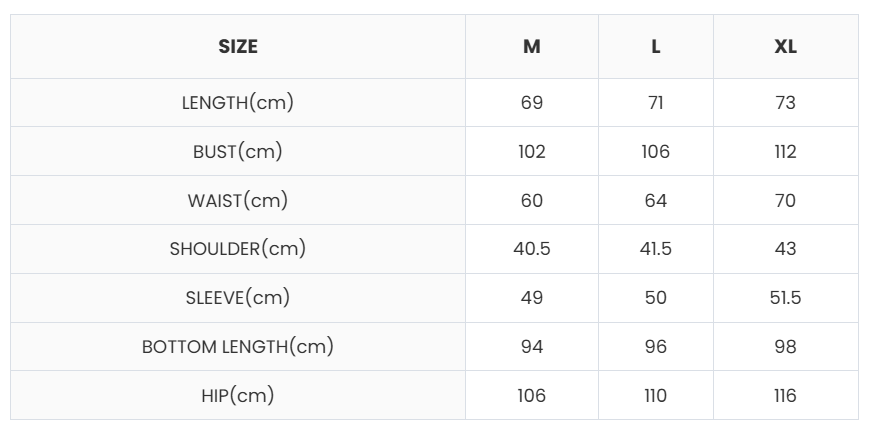Select the M size header
Image resolution: width=871 pixels, height=433 pixels.
point(532,47)
